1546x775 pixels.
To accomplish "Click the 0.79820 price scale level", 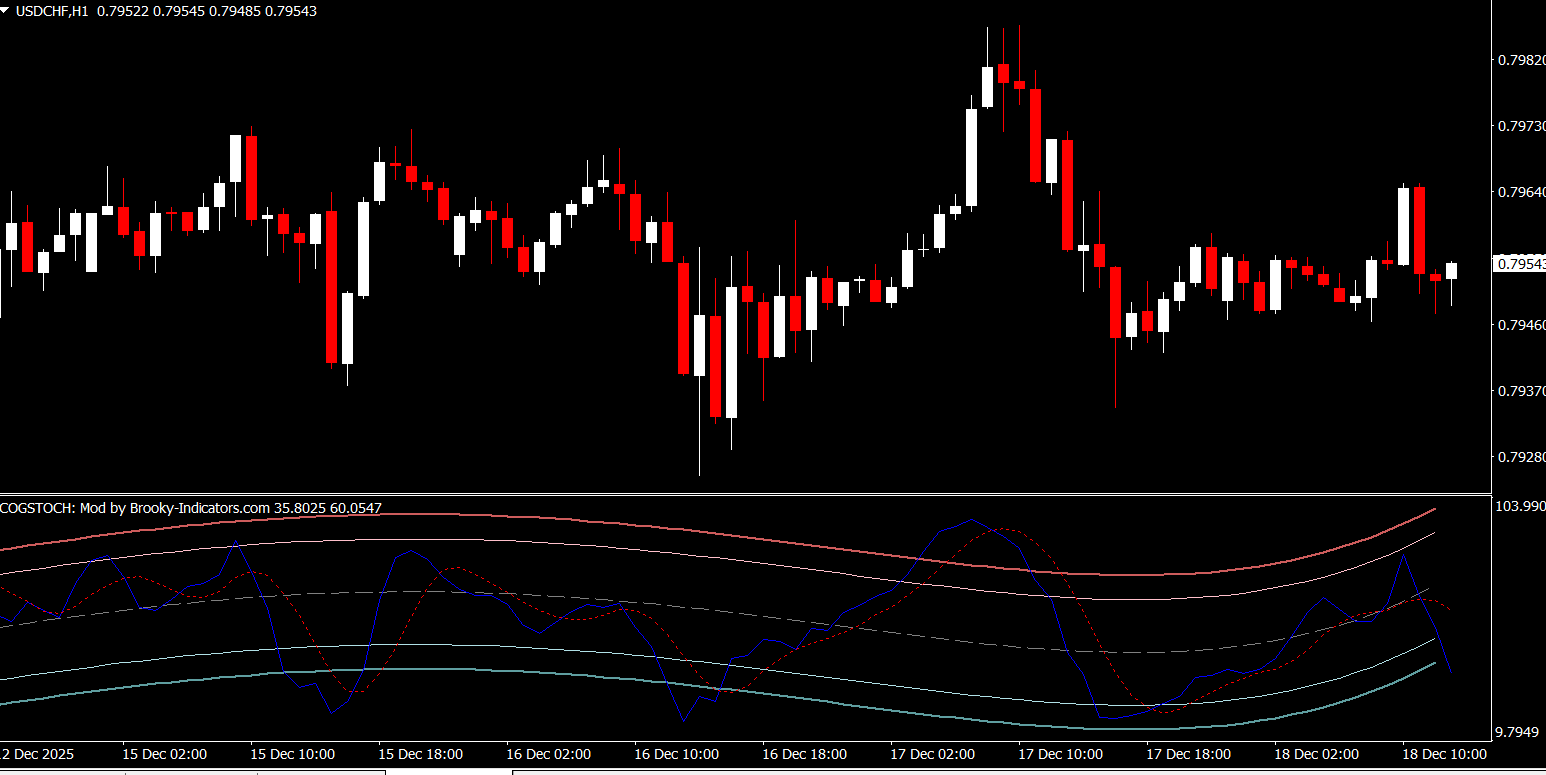I will point(1520,60).
